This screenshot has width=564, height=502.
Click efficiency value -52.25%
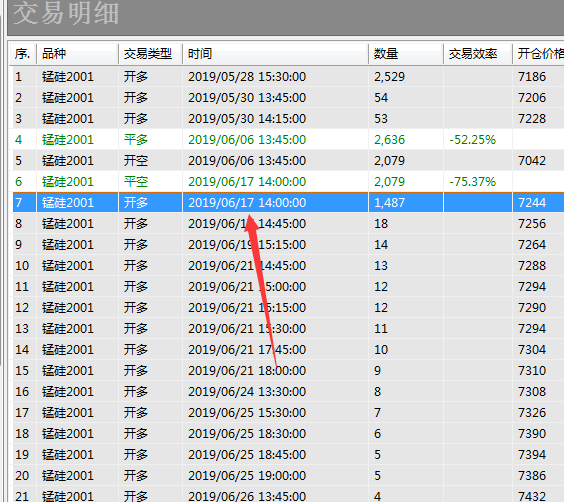(x=473, y=140)
